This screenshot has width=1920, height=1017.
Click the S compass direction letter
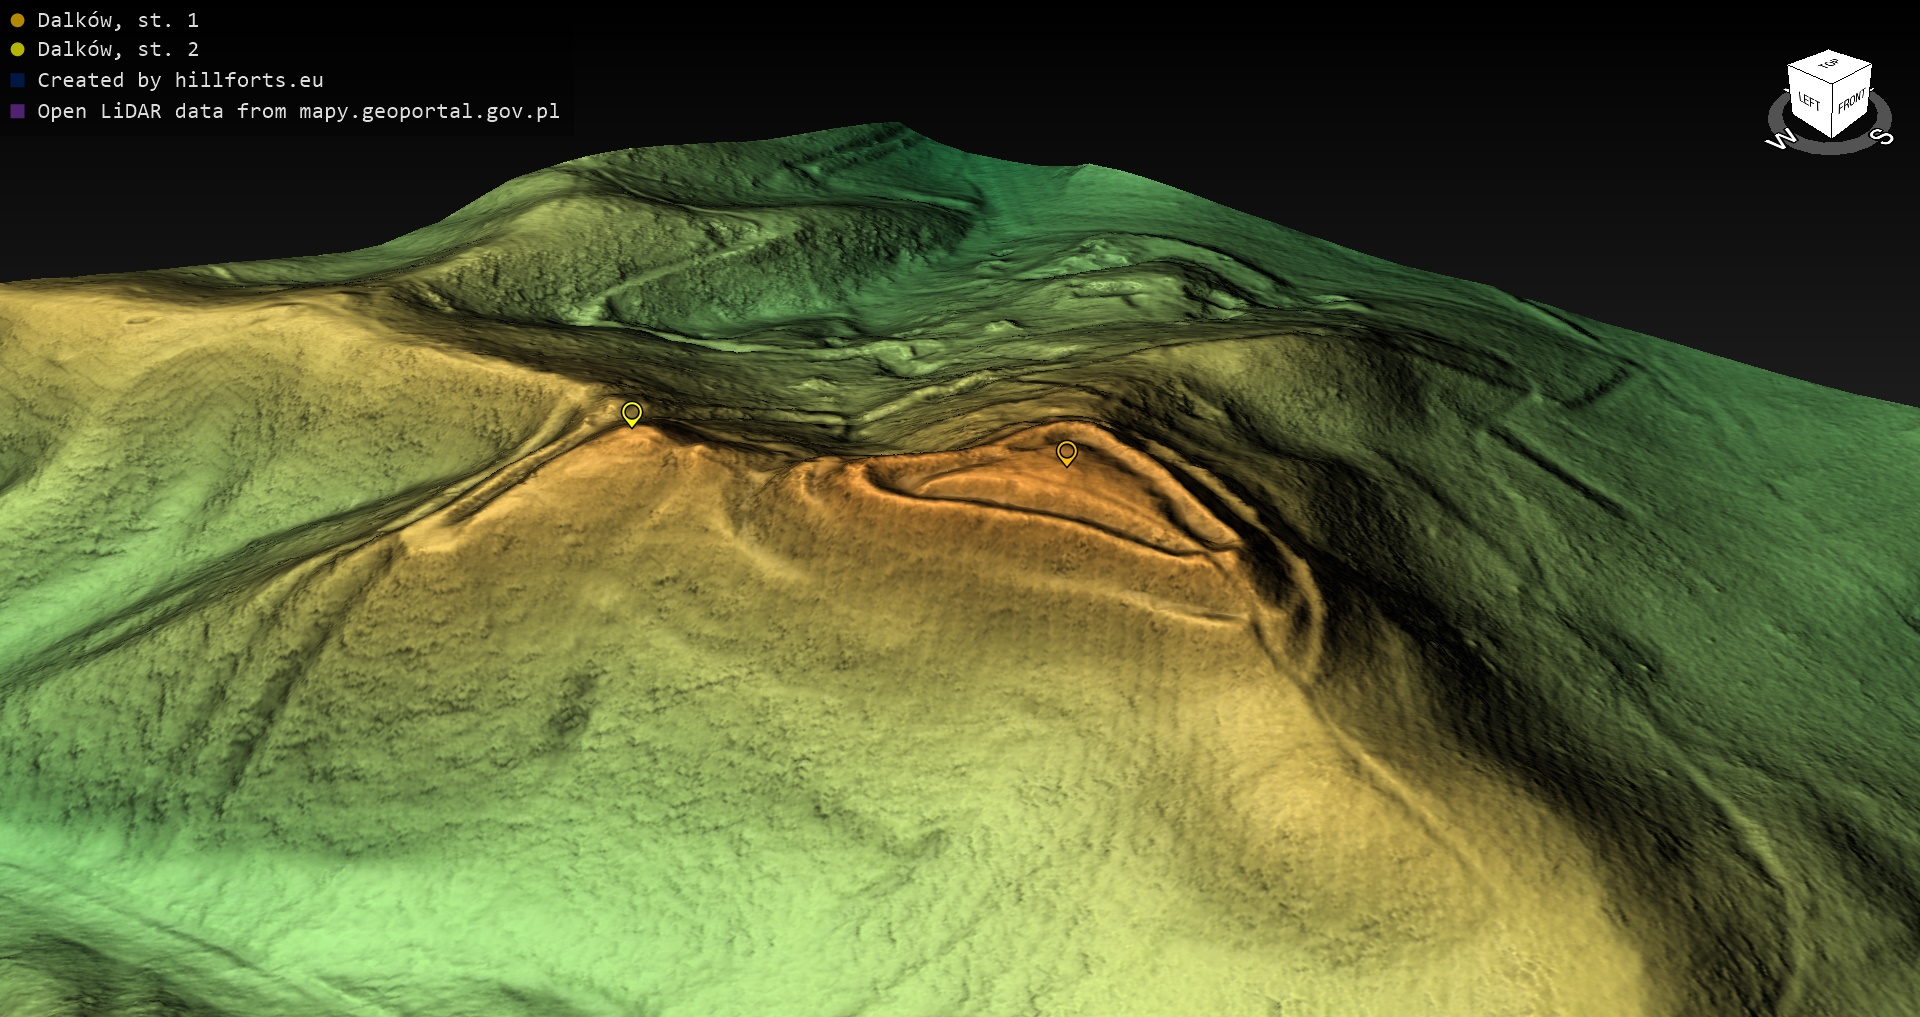pyautogui.click(x=1882, y=137)
